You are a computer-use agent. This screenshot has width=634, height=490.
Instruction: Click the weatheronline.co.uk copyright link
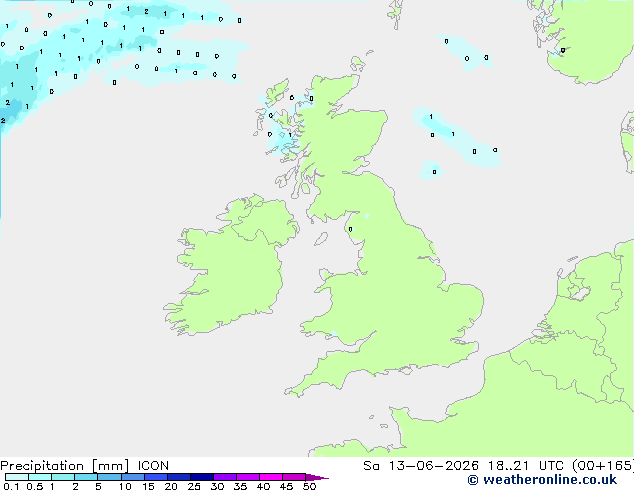[x=542, y=480]
